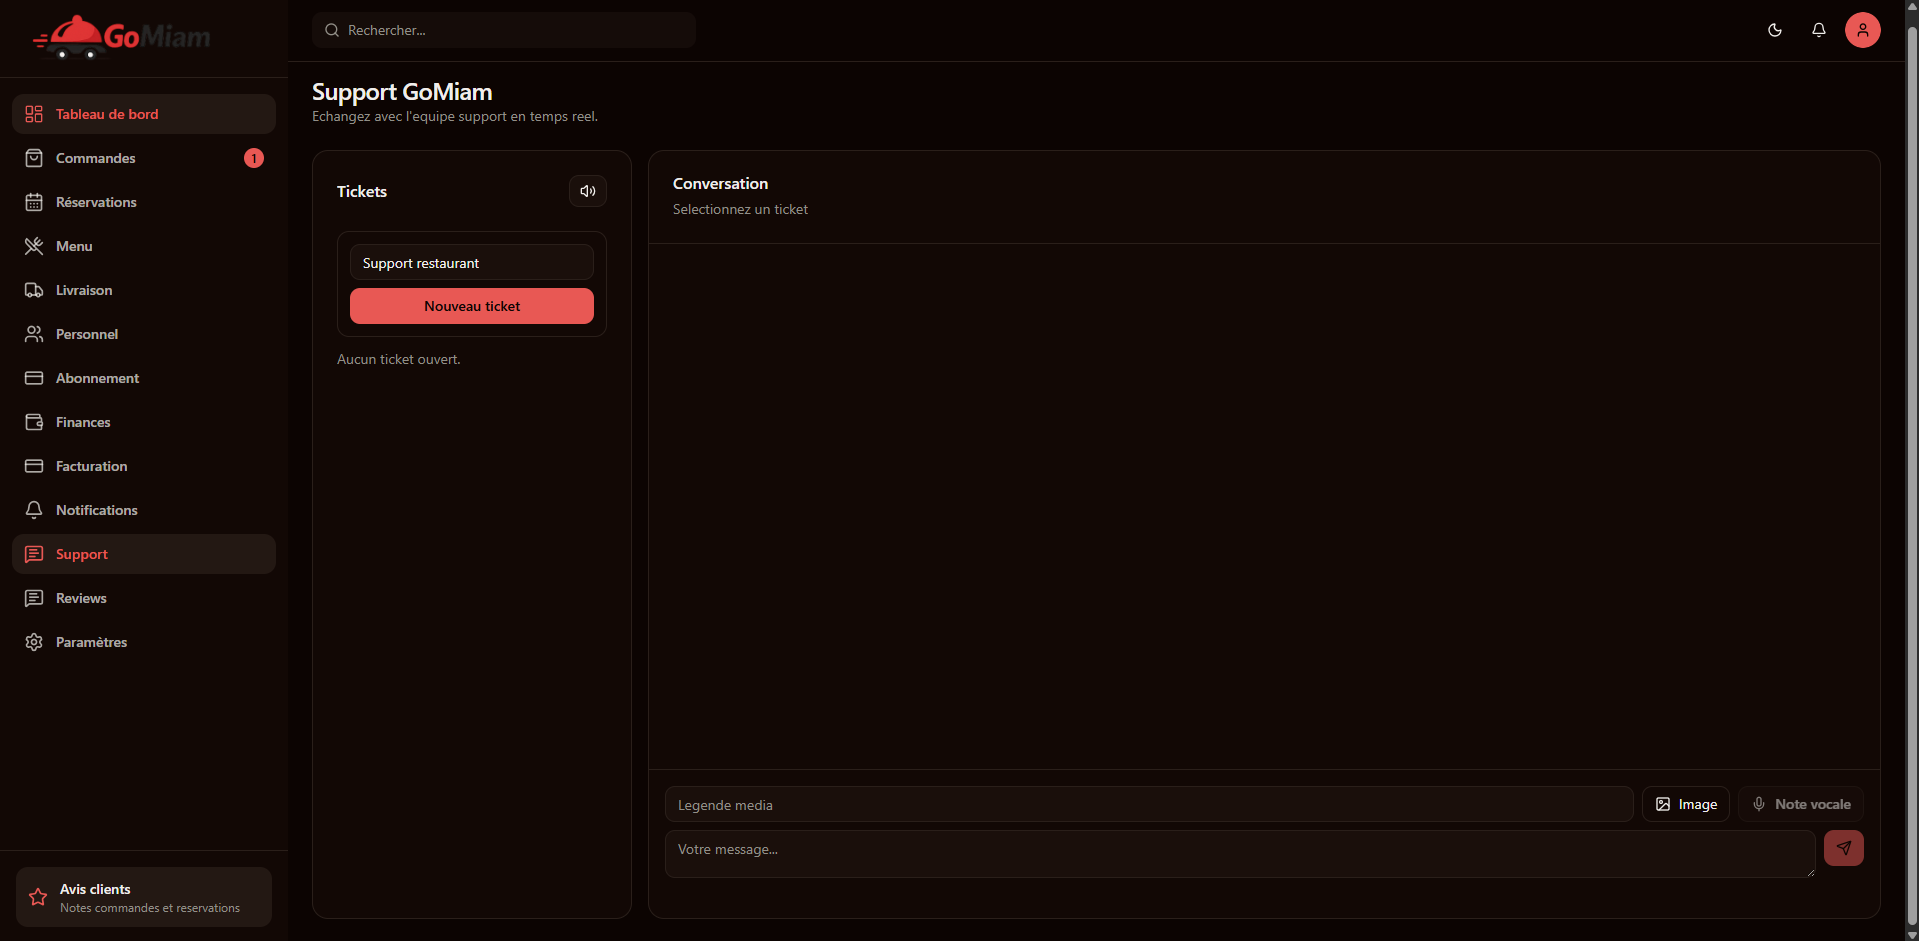The height and width of the screenshot is (941, 1919).
Task: Navigate to Livraison
Action: [x=144, y=290]
